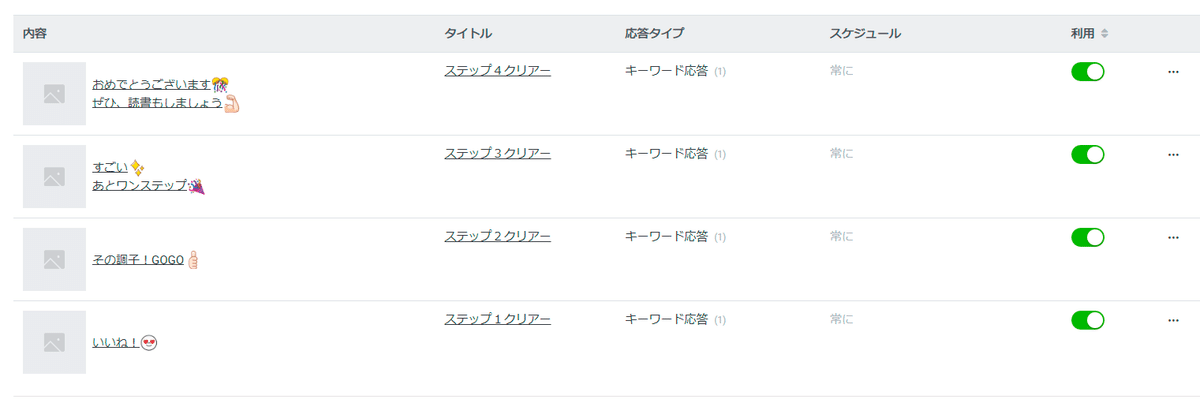Open the ステップ３クリアー title link

click(x=497, y=154)
